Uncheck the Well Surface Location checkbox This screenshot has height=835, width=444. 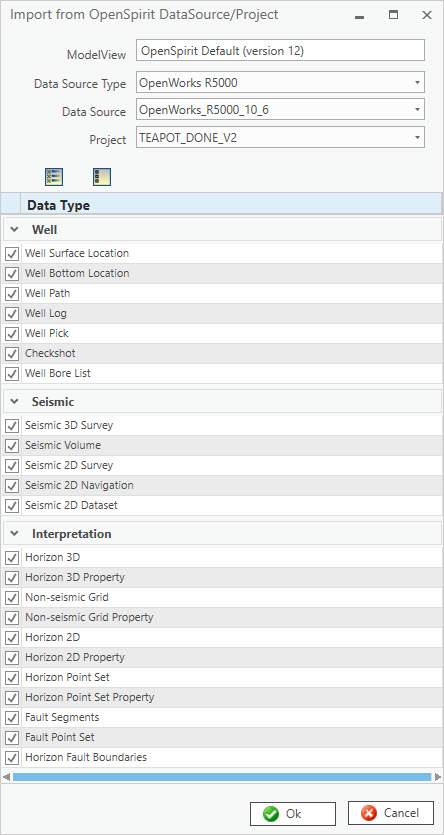[12, 254]
